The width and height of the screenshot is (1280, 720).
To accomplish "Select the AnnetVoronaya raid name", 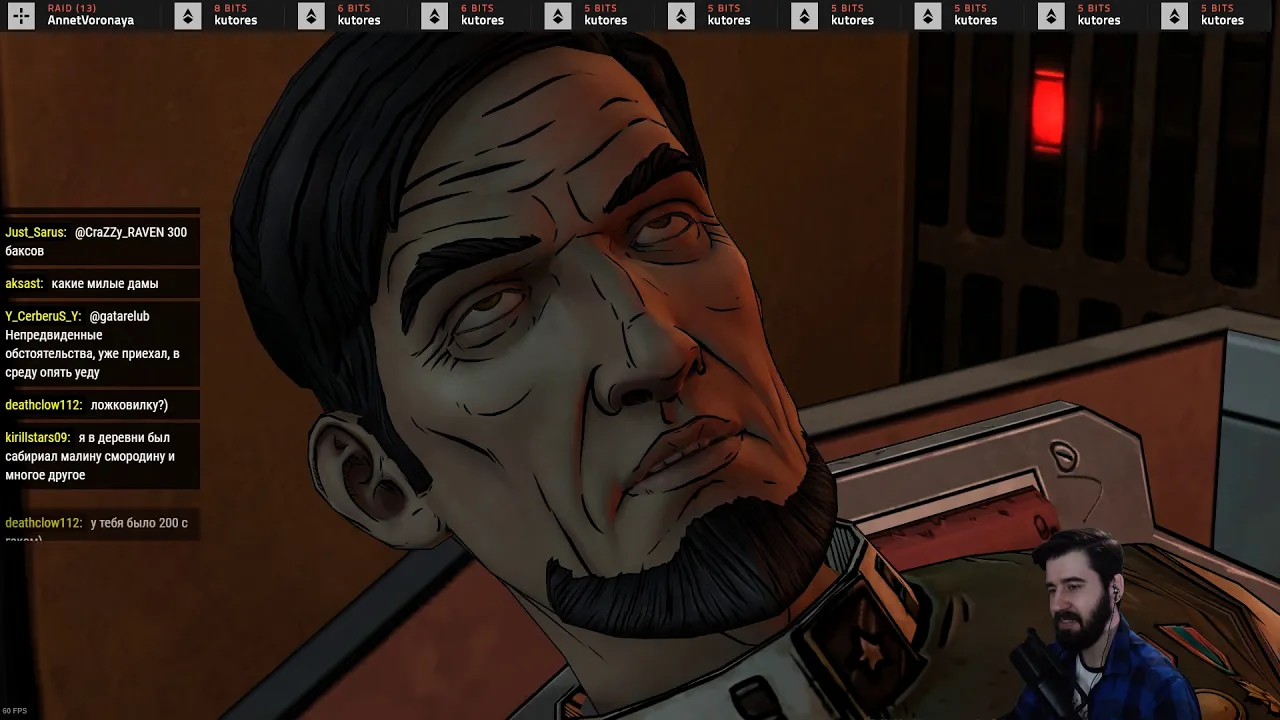I will (x=91, y=20).
